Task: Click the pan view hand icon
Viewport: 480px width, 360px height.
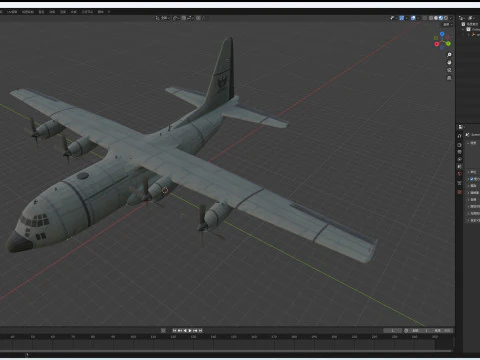Action: (x=449, y=62)
